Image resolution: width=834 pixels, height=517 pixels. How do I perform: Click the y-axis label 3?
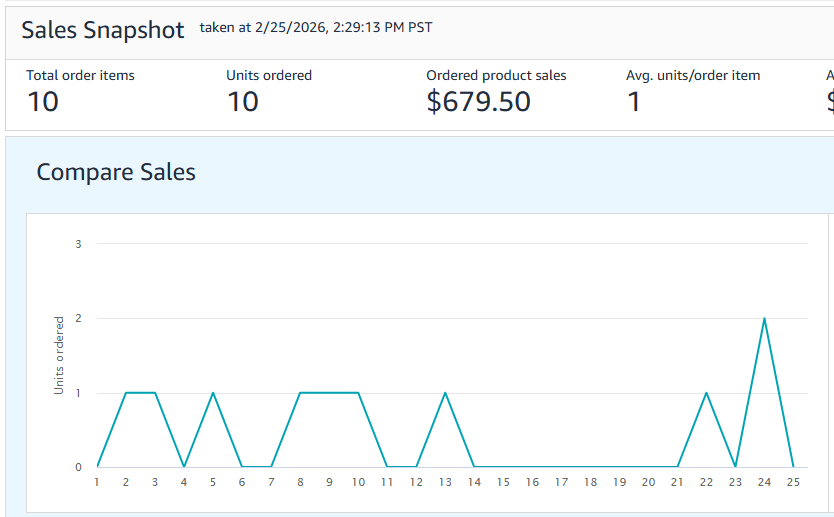click(x=78, y=244)
